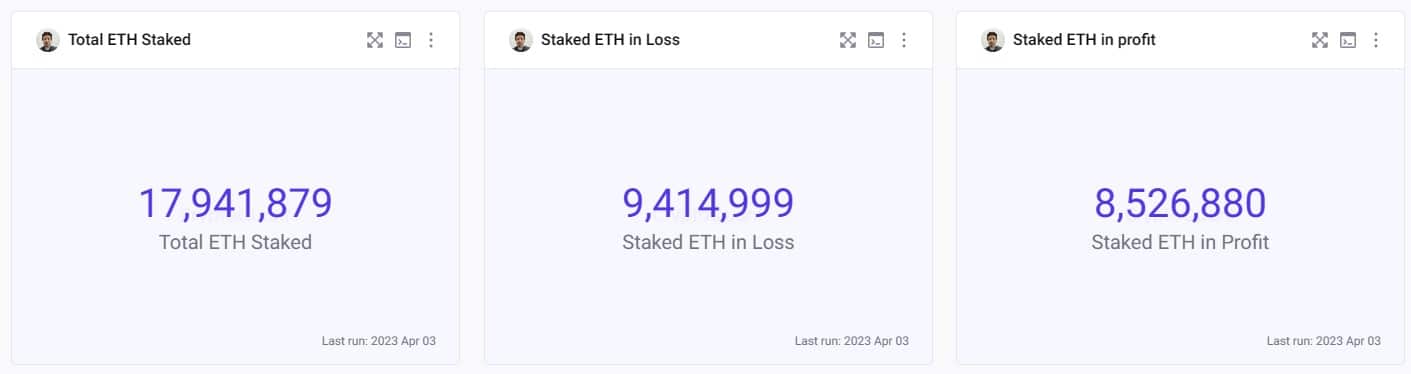1411x374 pixels.
Task: Click author avatar on Staked ETH in Loss card
Action: 520,40
